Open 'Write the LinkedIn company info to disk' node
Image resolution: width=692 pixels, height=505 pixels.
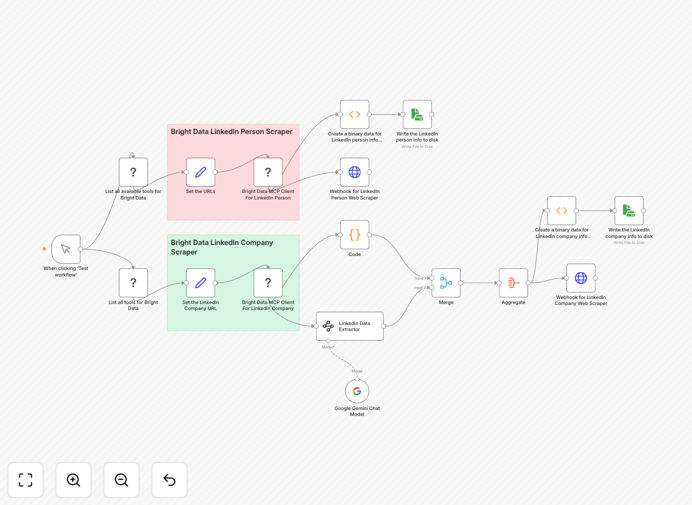(x=629, y=211)
